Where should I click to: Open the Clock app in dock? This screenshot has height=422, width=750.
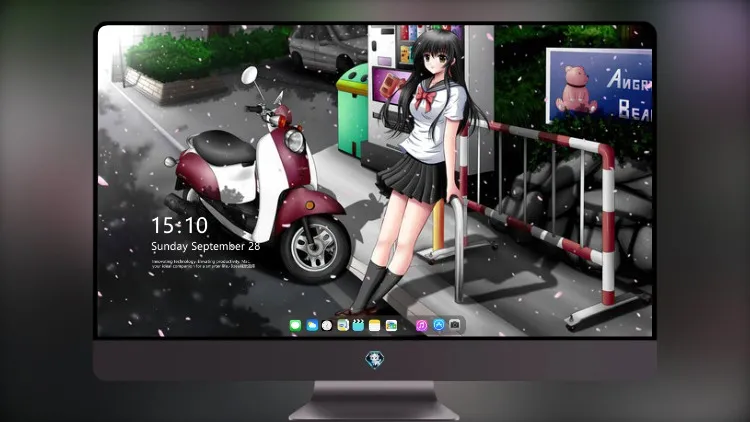coord(327,326)
